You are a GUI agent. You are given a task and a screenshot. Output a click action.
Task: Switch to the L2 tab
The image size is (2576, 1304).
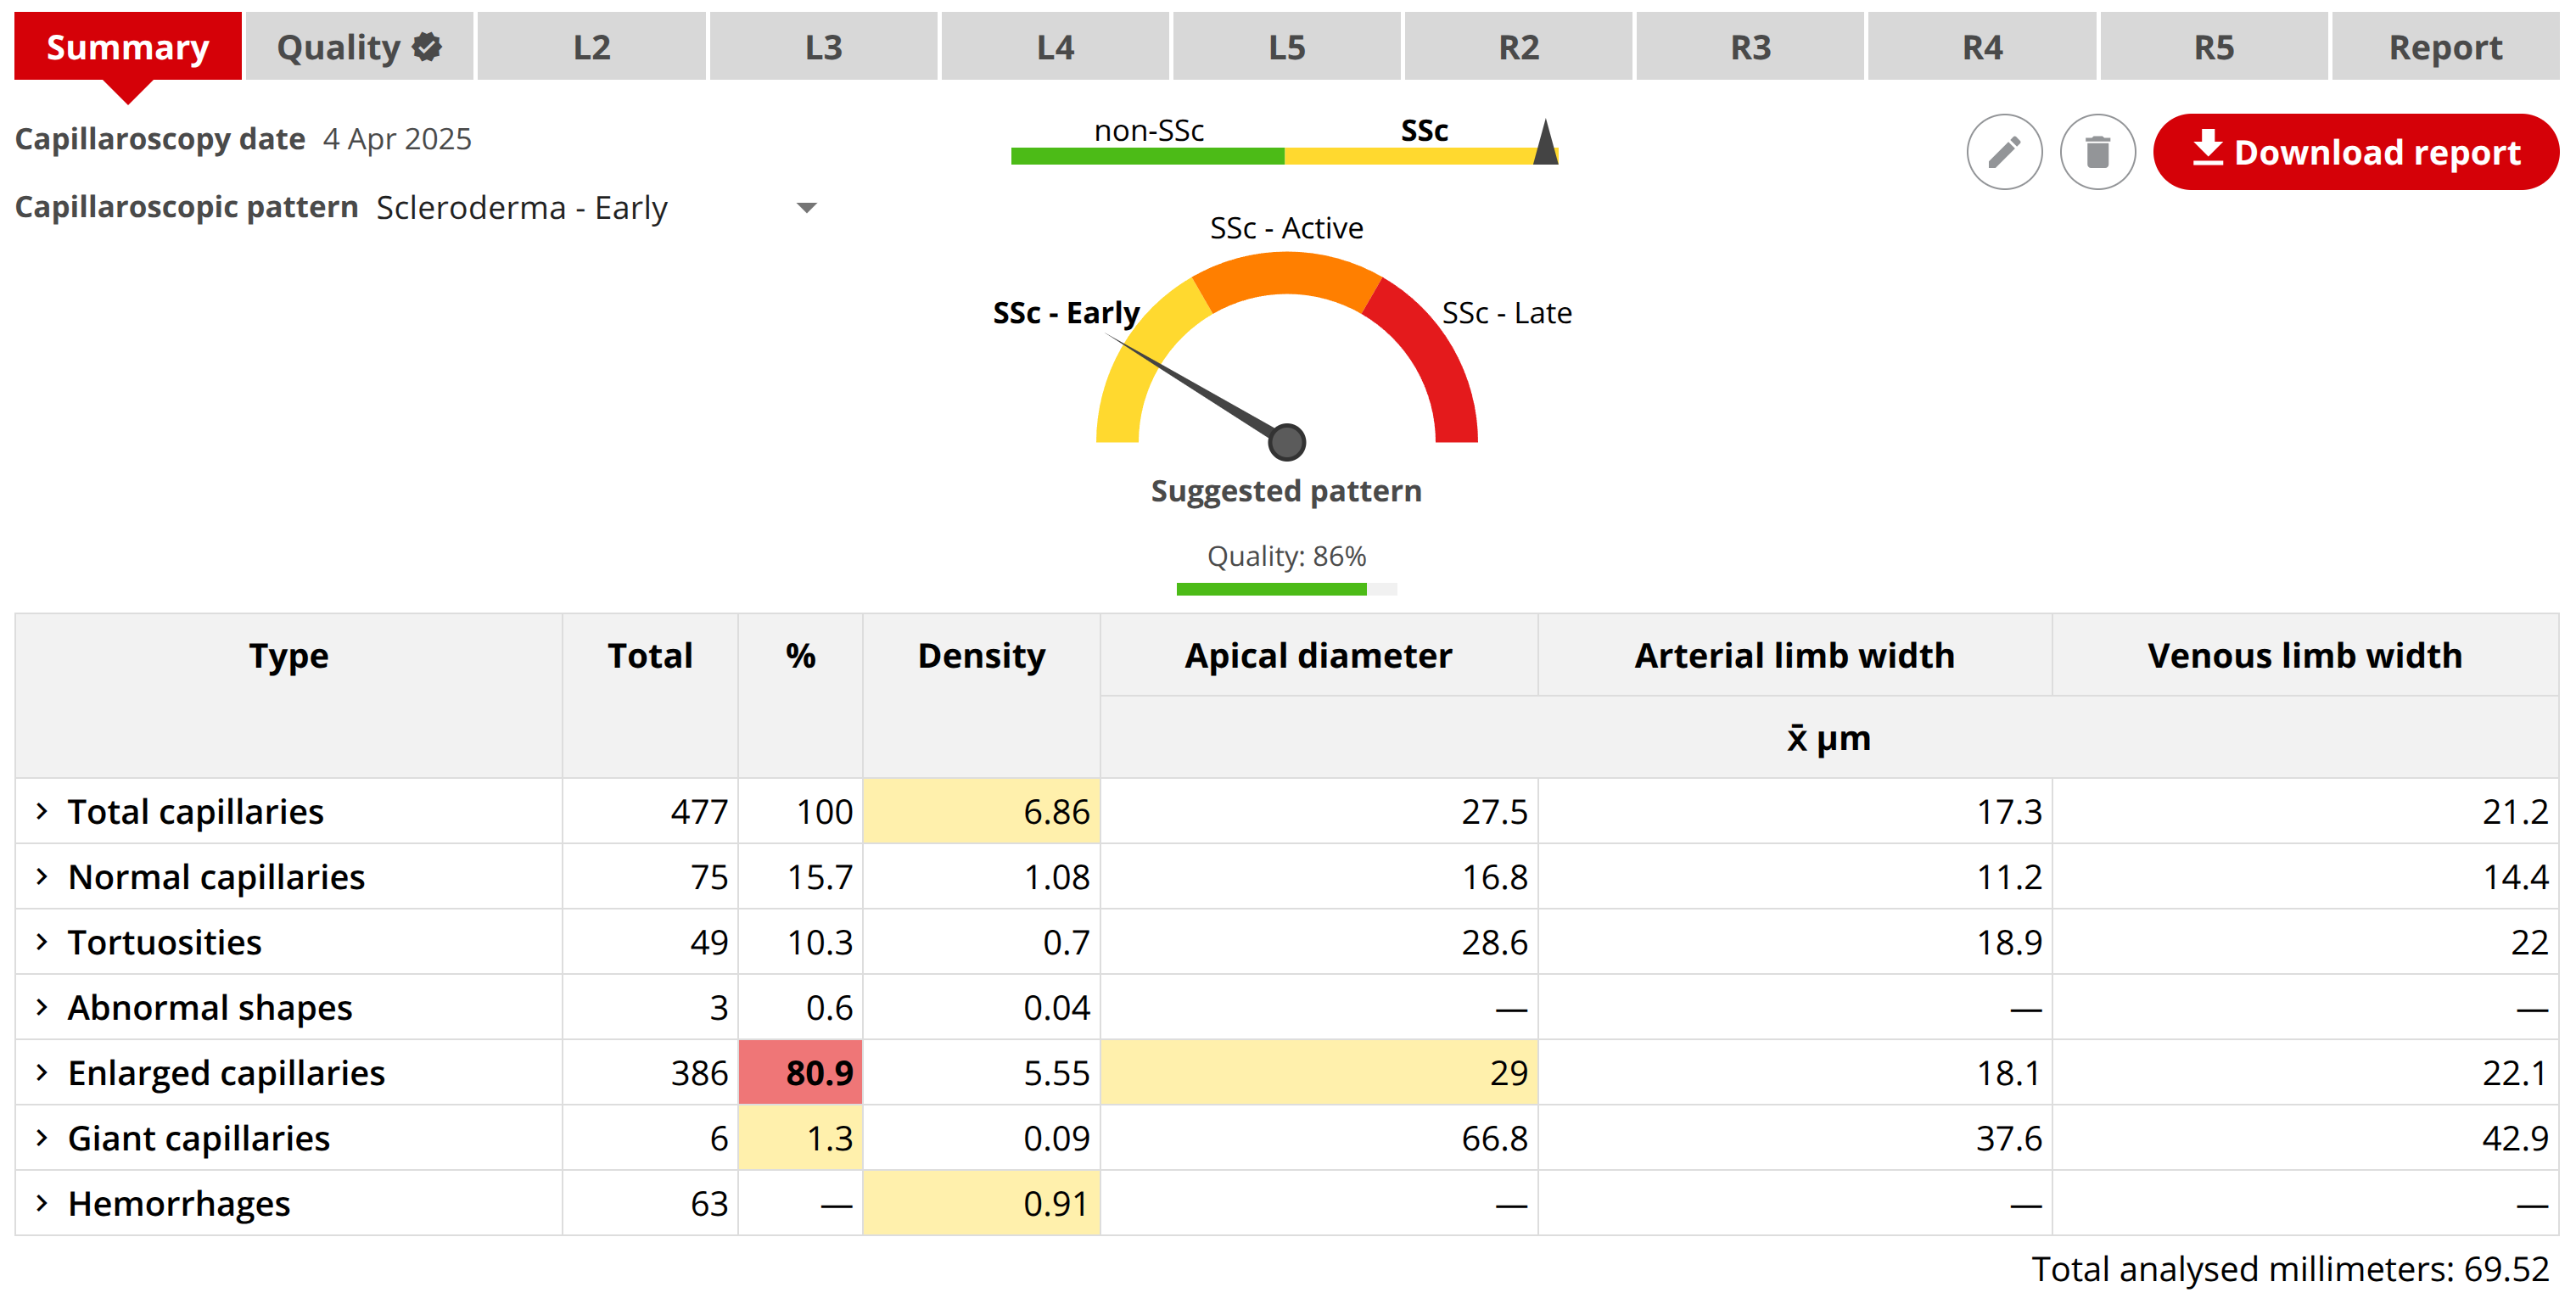pyautogui.click(x=591, y=47)
